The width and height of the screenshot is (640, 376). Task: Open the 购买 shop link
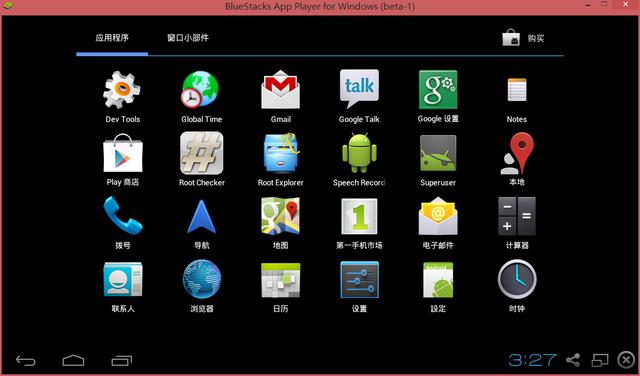coord(523,38)
